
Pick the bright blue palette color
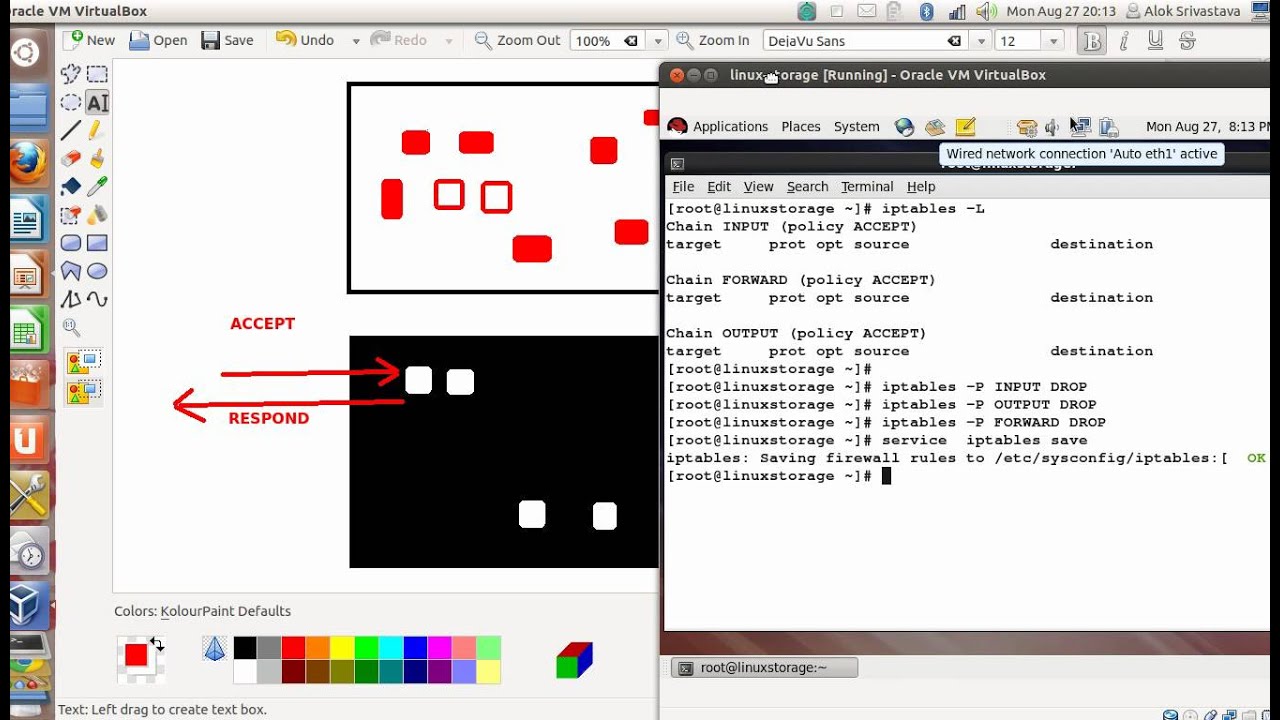(415, 648)
